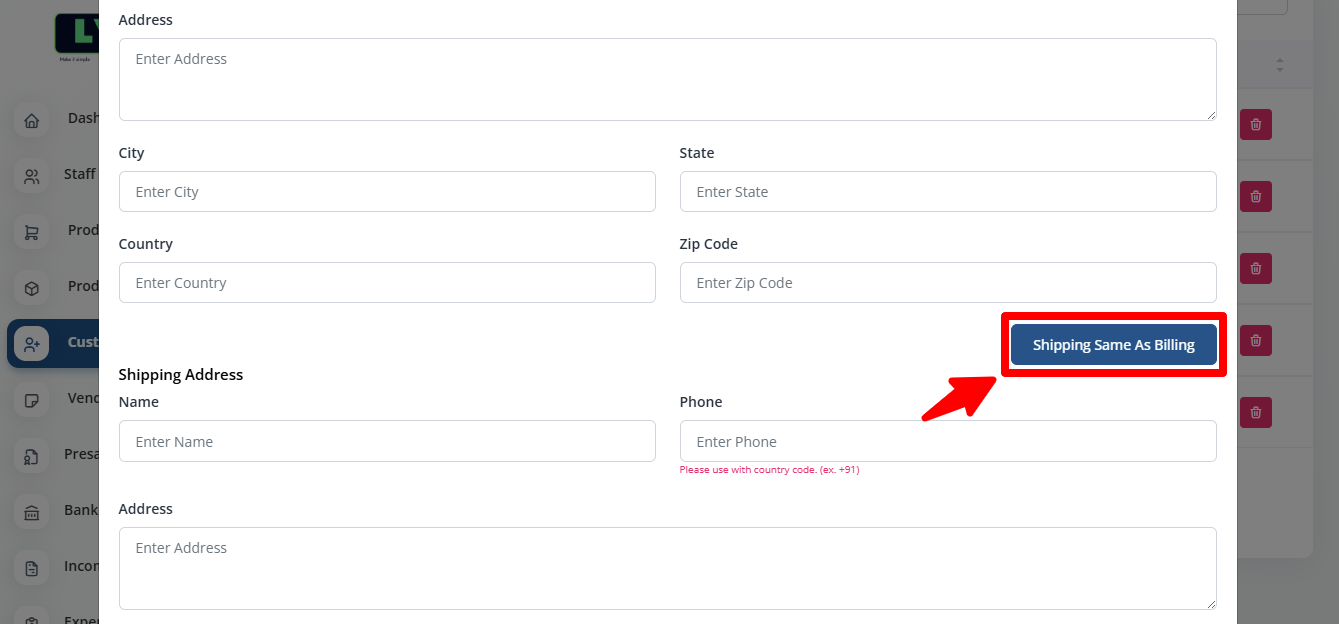This screenshot has width=1339, height=624.
Task: Click the Shipping Same As Billing button
Action: (1113, 345)
